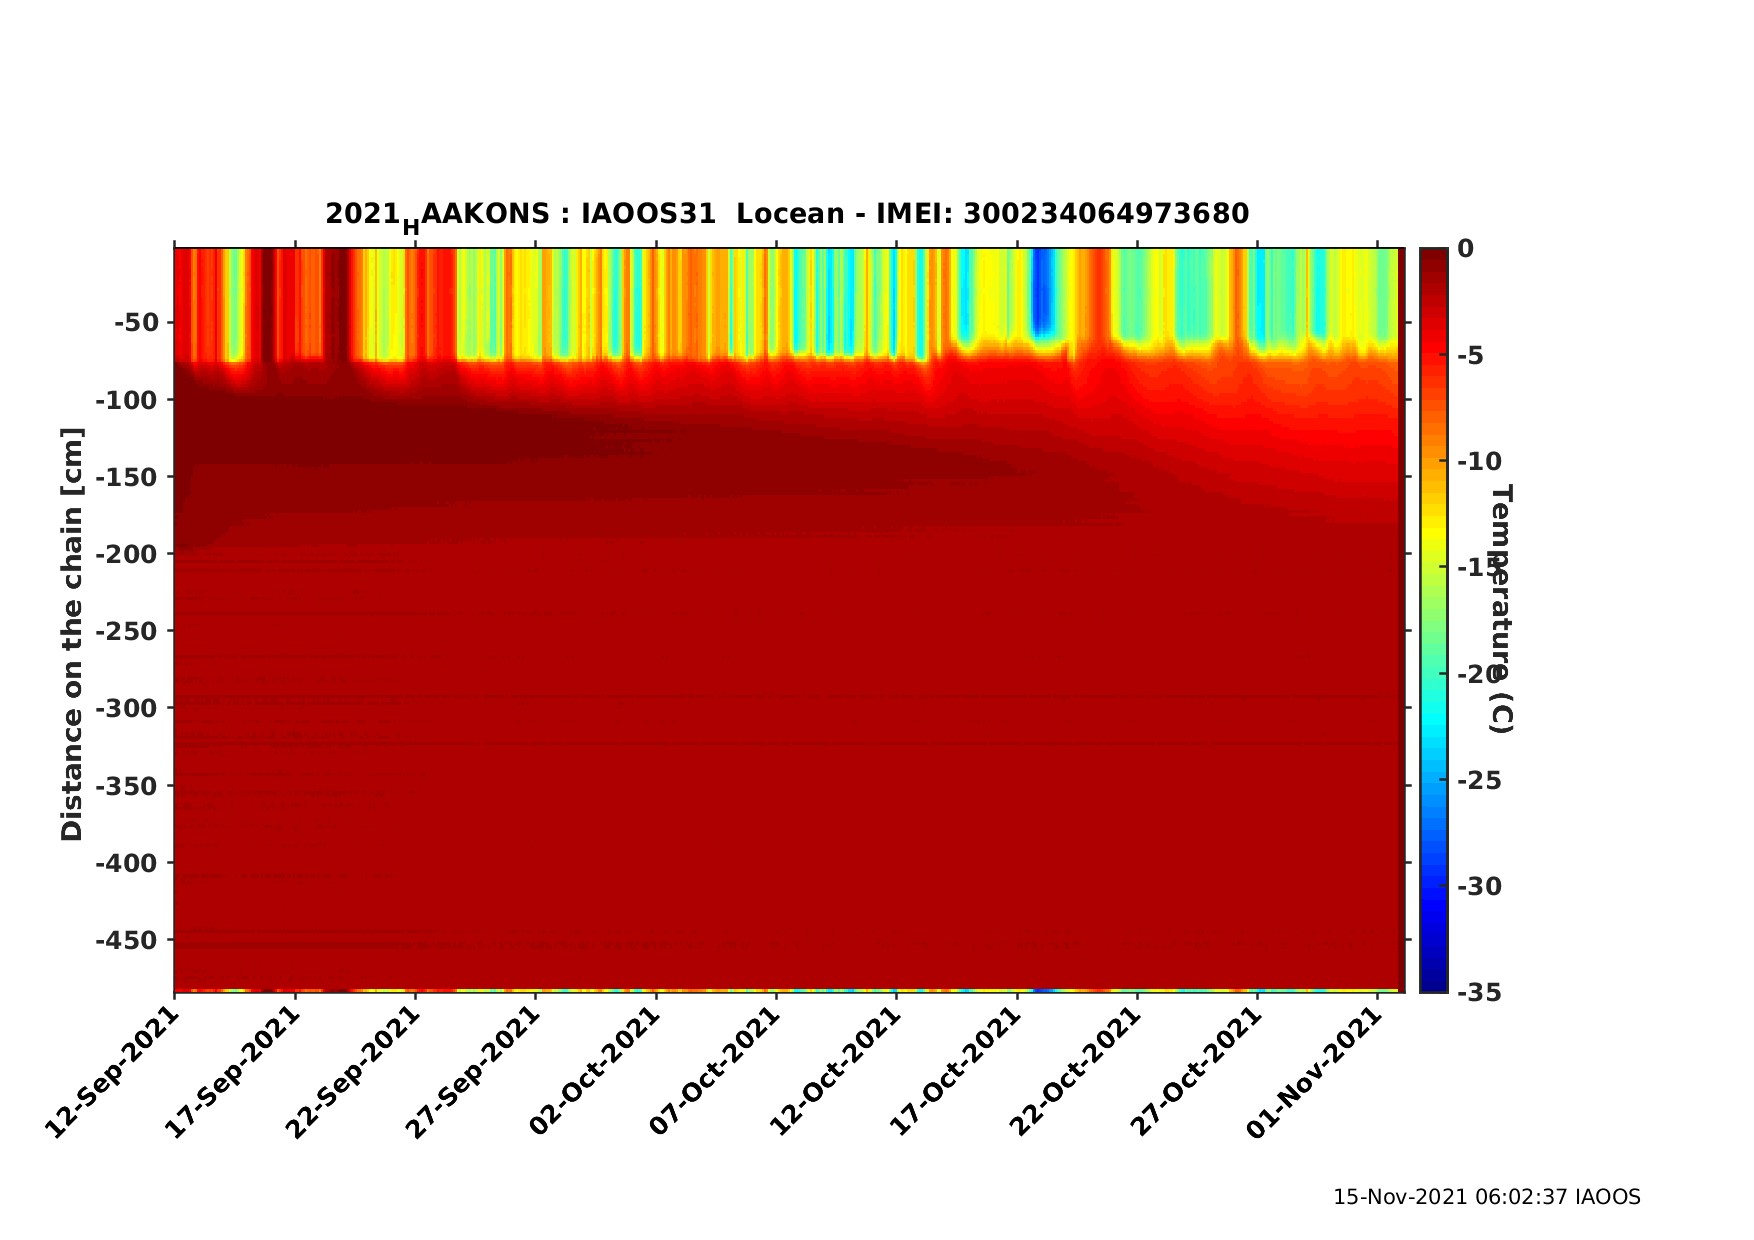The width and height of the screenshot is (1754, 1240).
Task: Click the -50 tick on the distance axis
Action: click(x=136, y=323)
